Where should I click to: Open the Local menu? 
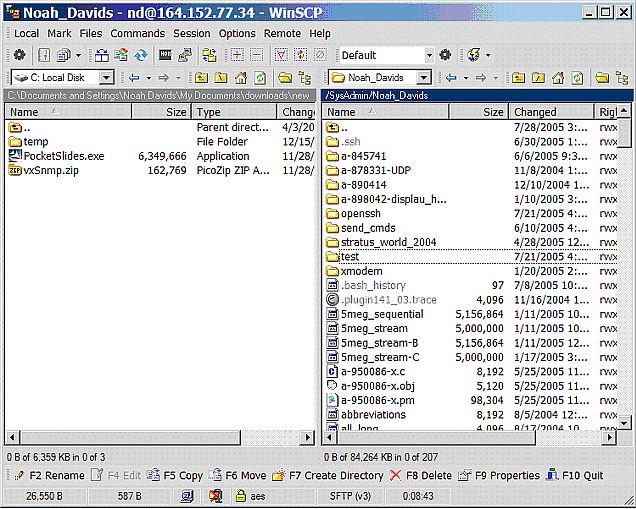[x=27, y=33]
